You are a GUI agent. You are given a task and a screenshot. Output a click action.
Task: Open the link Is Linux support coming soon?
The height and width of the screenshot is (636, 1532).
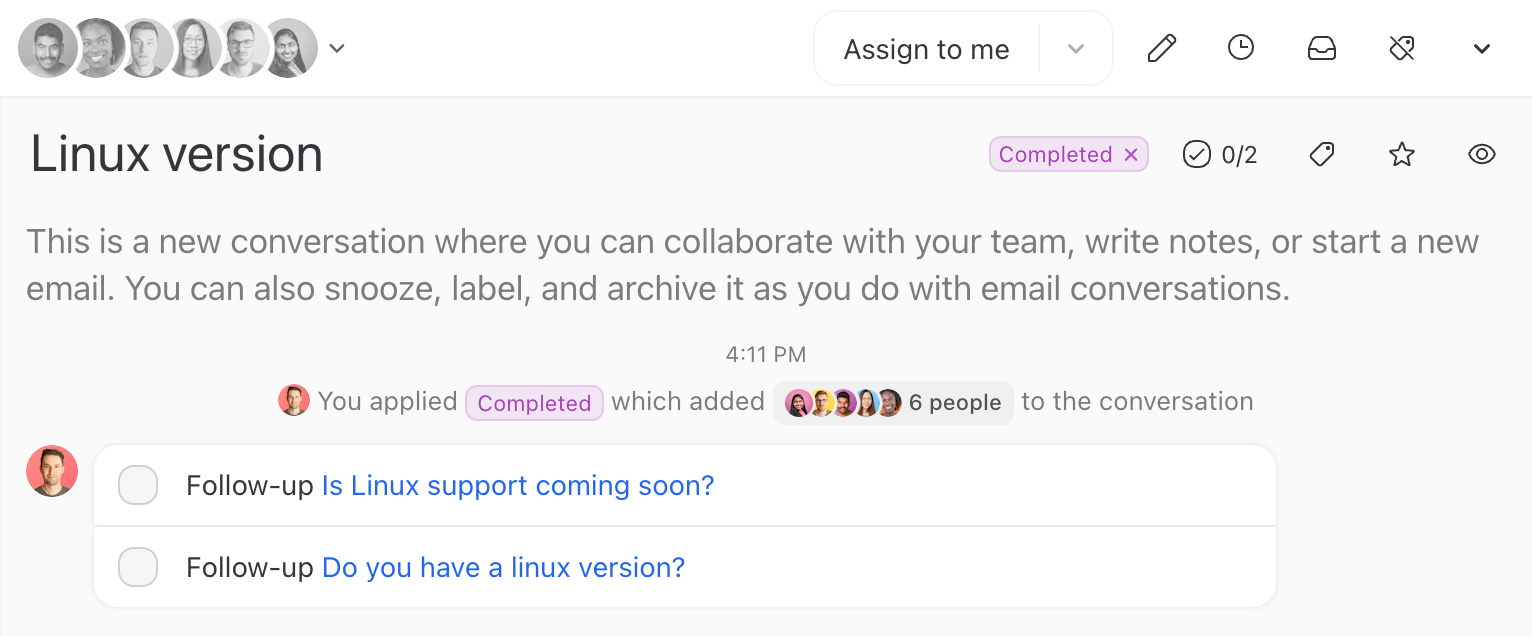pyautogui.click(x=517, y=485)
